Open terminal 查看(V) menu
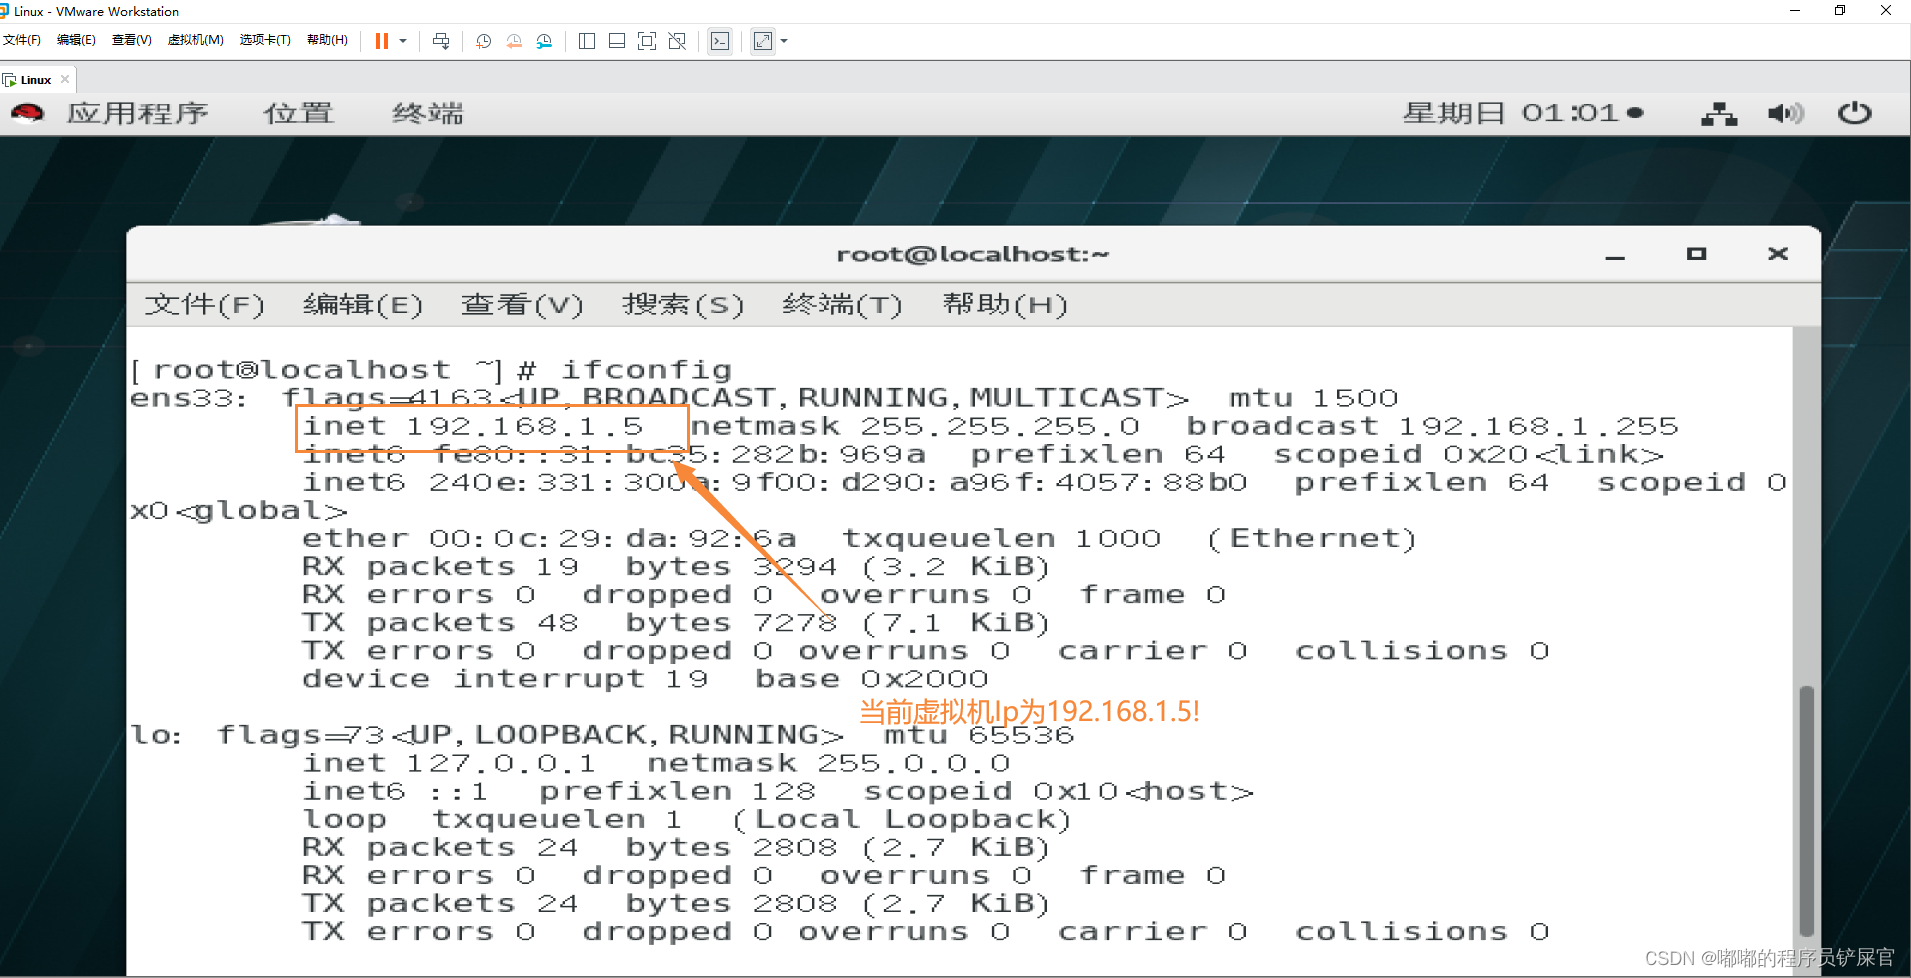This screenshot has height=978, width=1911. [x=522, y=304]
